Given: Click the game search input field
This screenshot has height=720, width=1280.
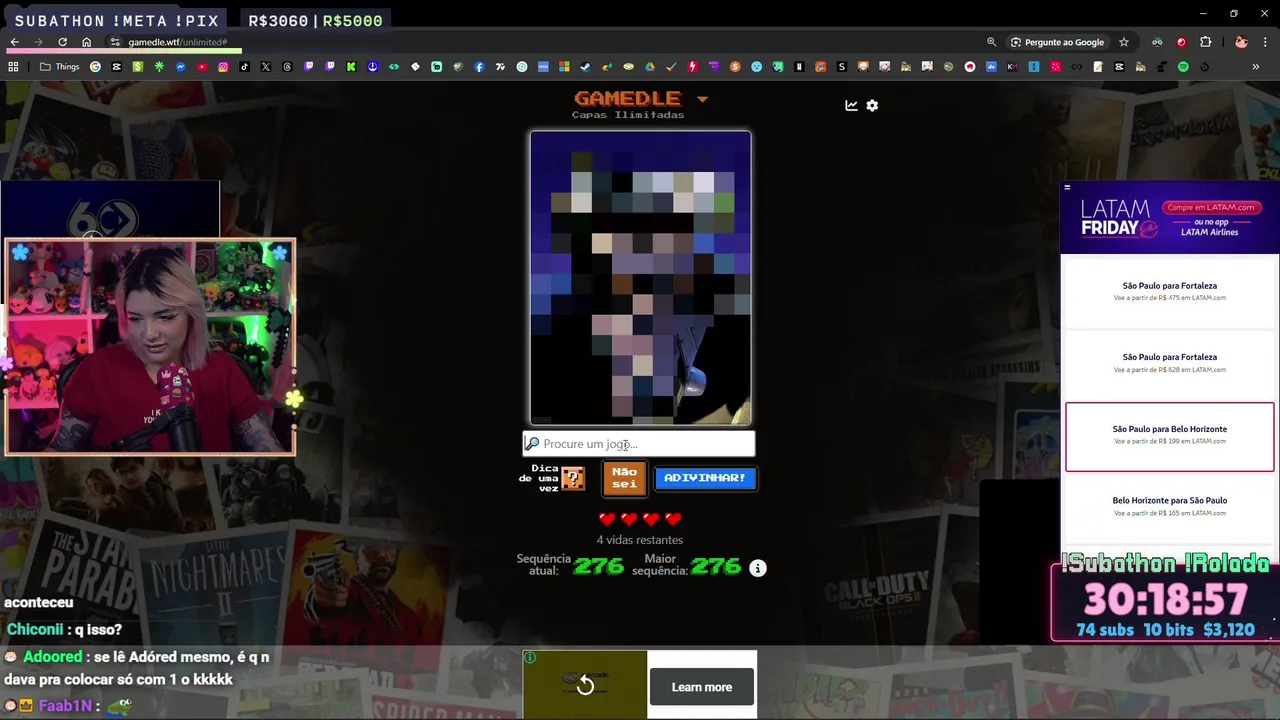Looking at the screenshot, I should pyautogui.click(x=639, y=443).
